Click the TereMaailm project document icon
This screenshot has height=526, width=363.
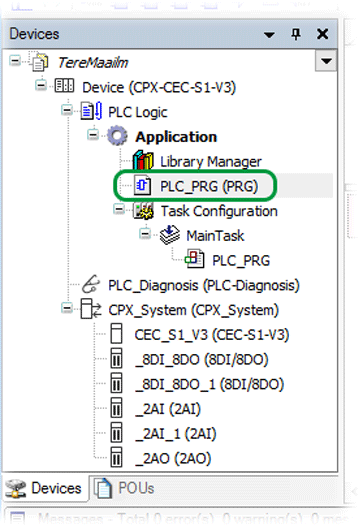[x=40, y=62]
